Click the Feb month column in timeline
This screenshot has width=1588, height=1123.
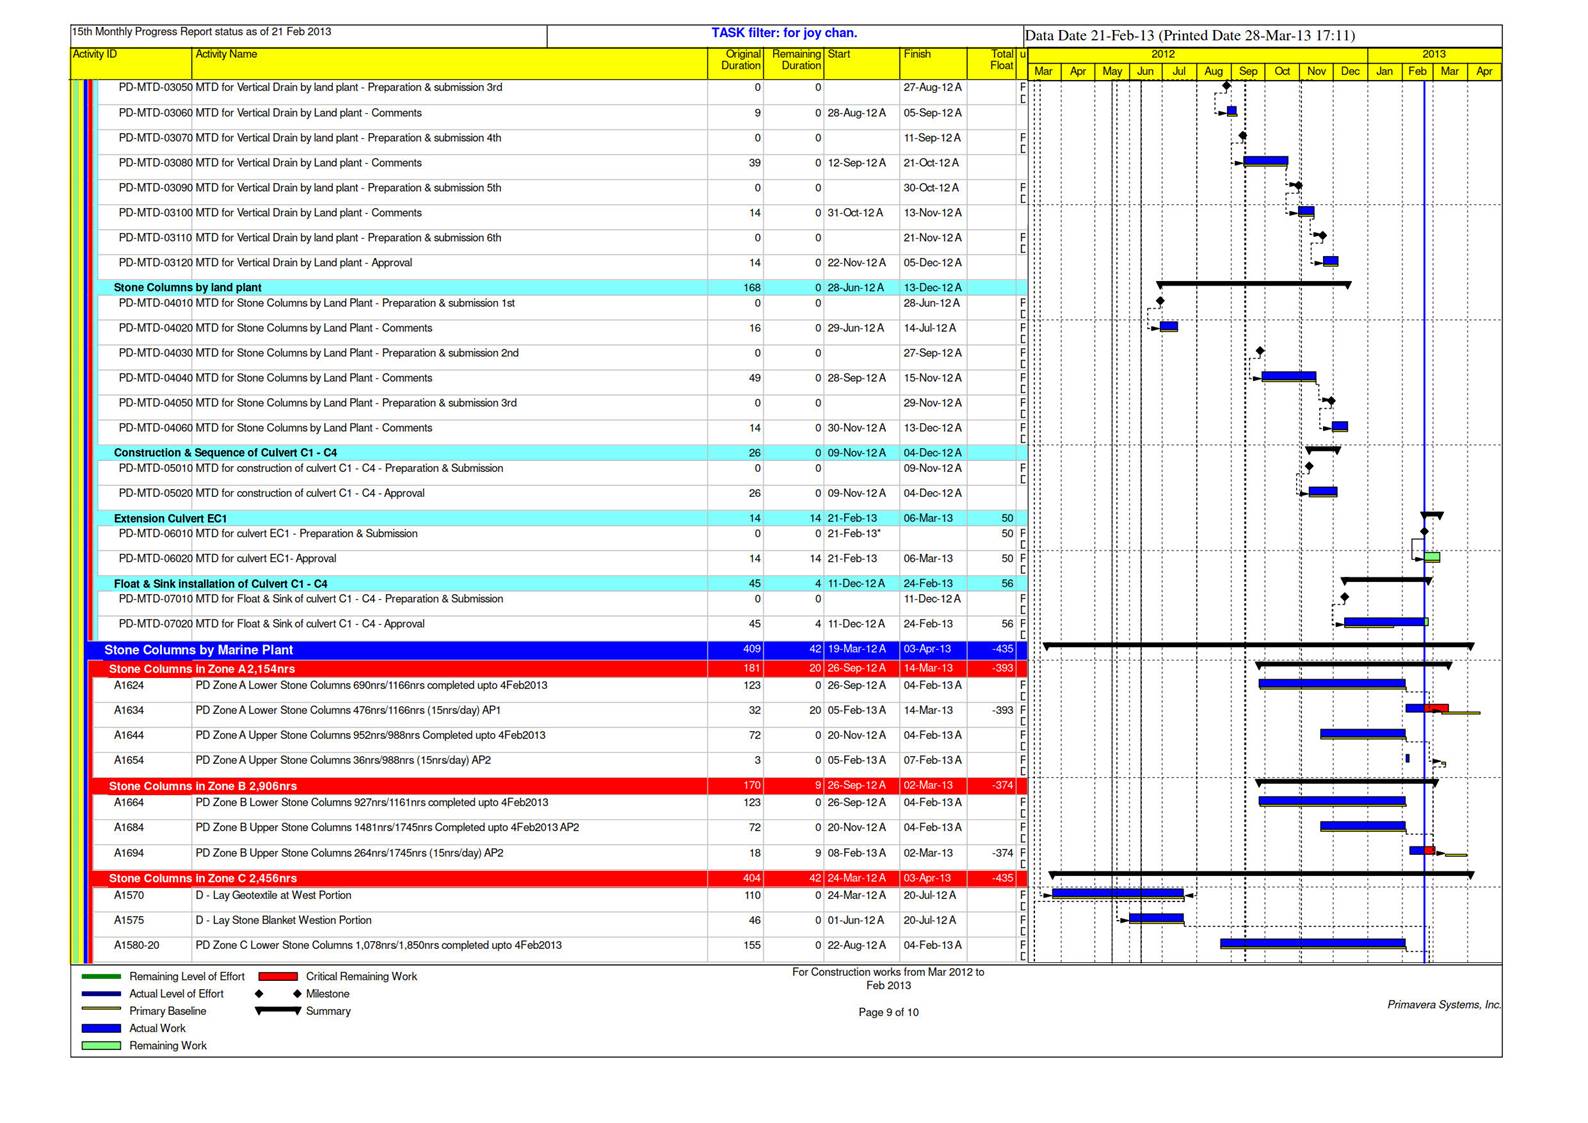pos(1417,71)
